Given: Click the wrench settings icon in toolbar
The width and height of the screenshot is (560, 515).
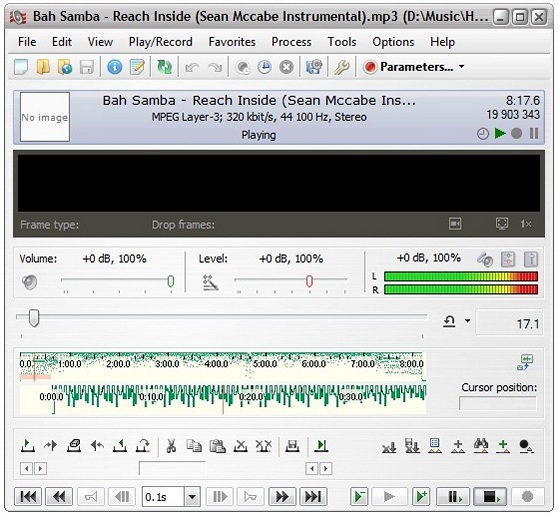Looking at the screenshot, I should tap(341, 67).
